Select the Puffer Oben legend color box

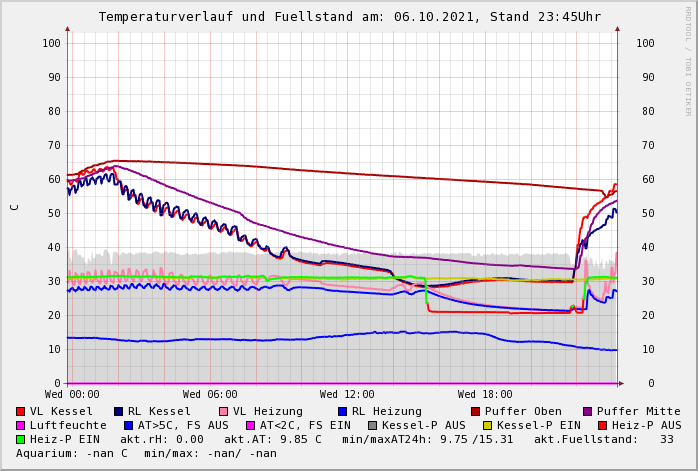click(x=475, y=411)
